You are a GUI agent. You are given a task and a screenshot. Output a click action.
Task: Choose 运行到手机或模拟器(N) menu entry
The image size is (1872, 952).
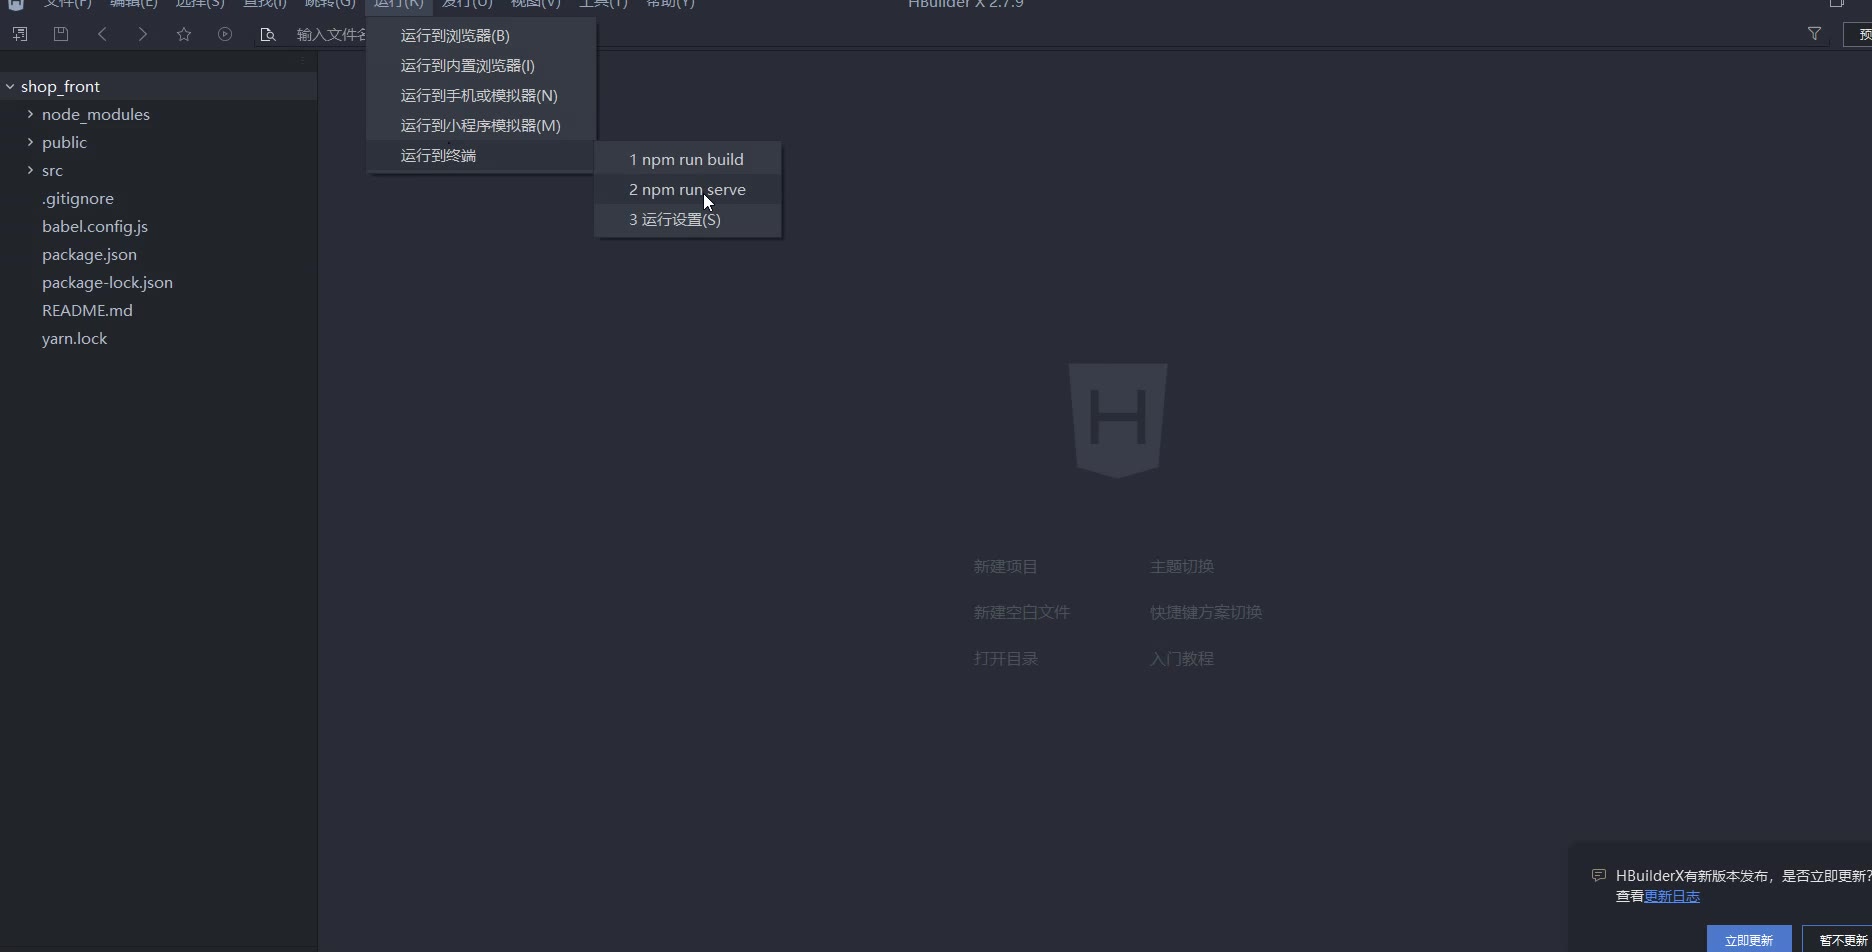(x=481, y=95)
